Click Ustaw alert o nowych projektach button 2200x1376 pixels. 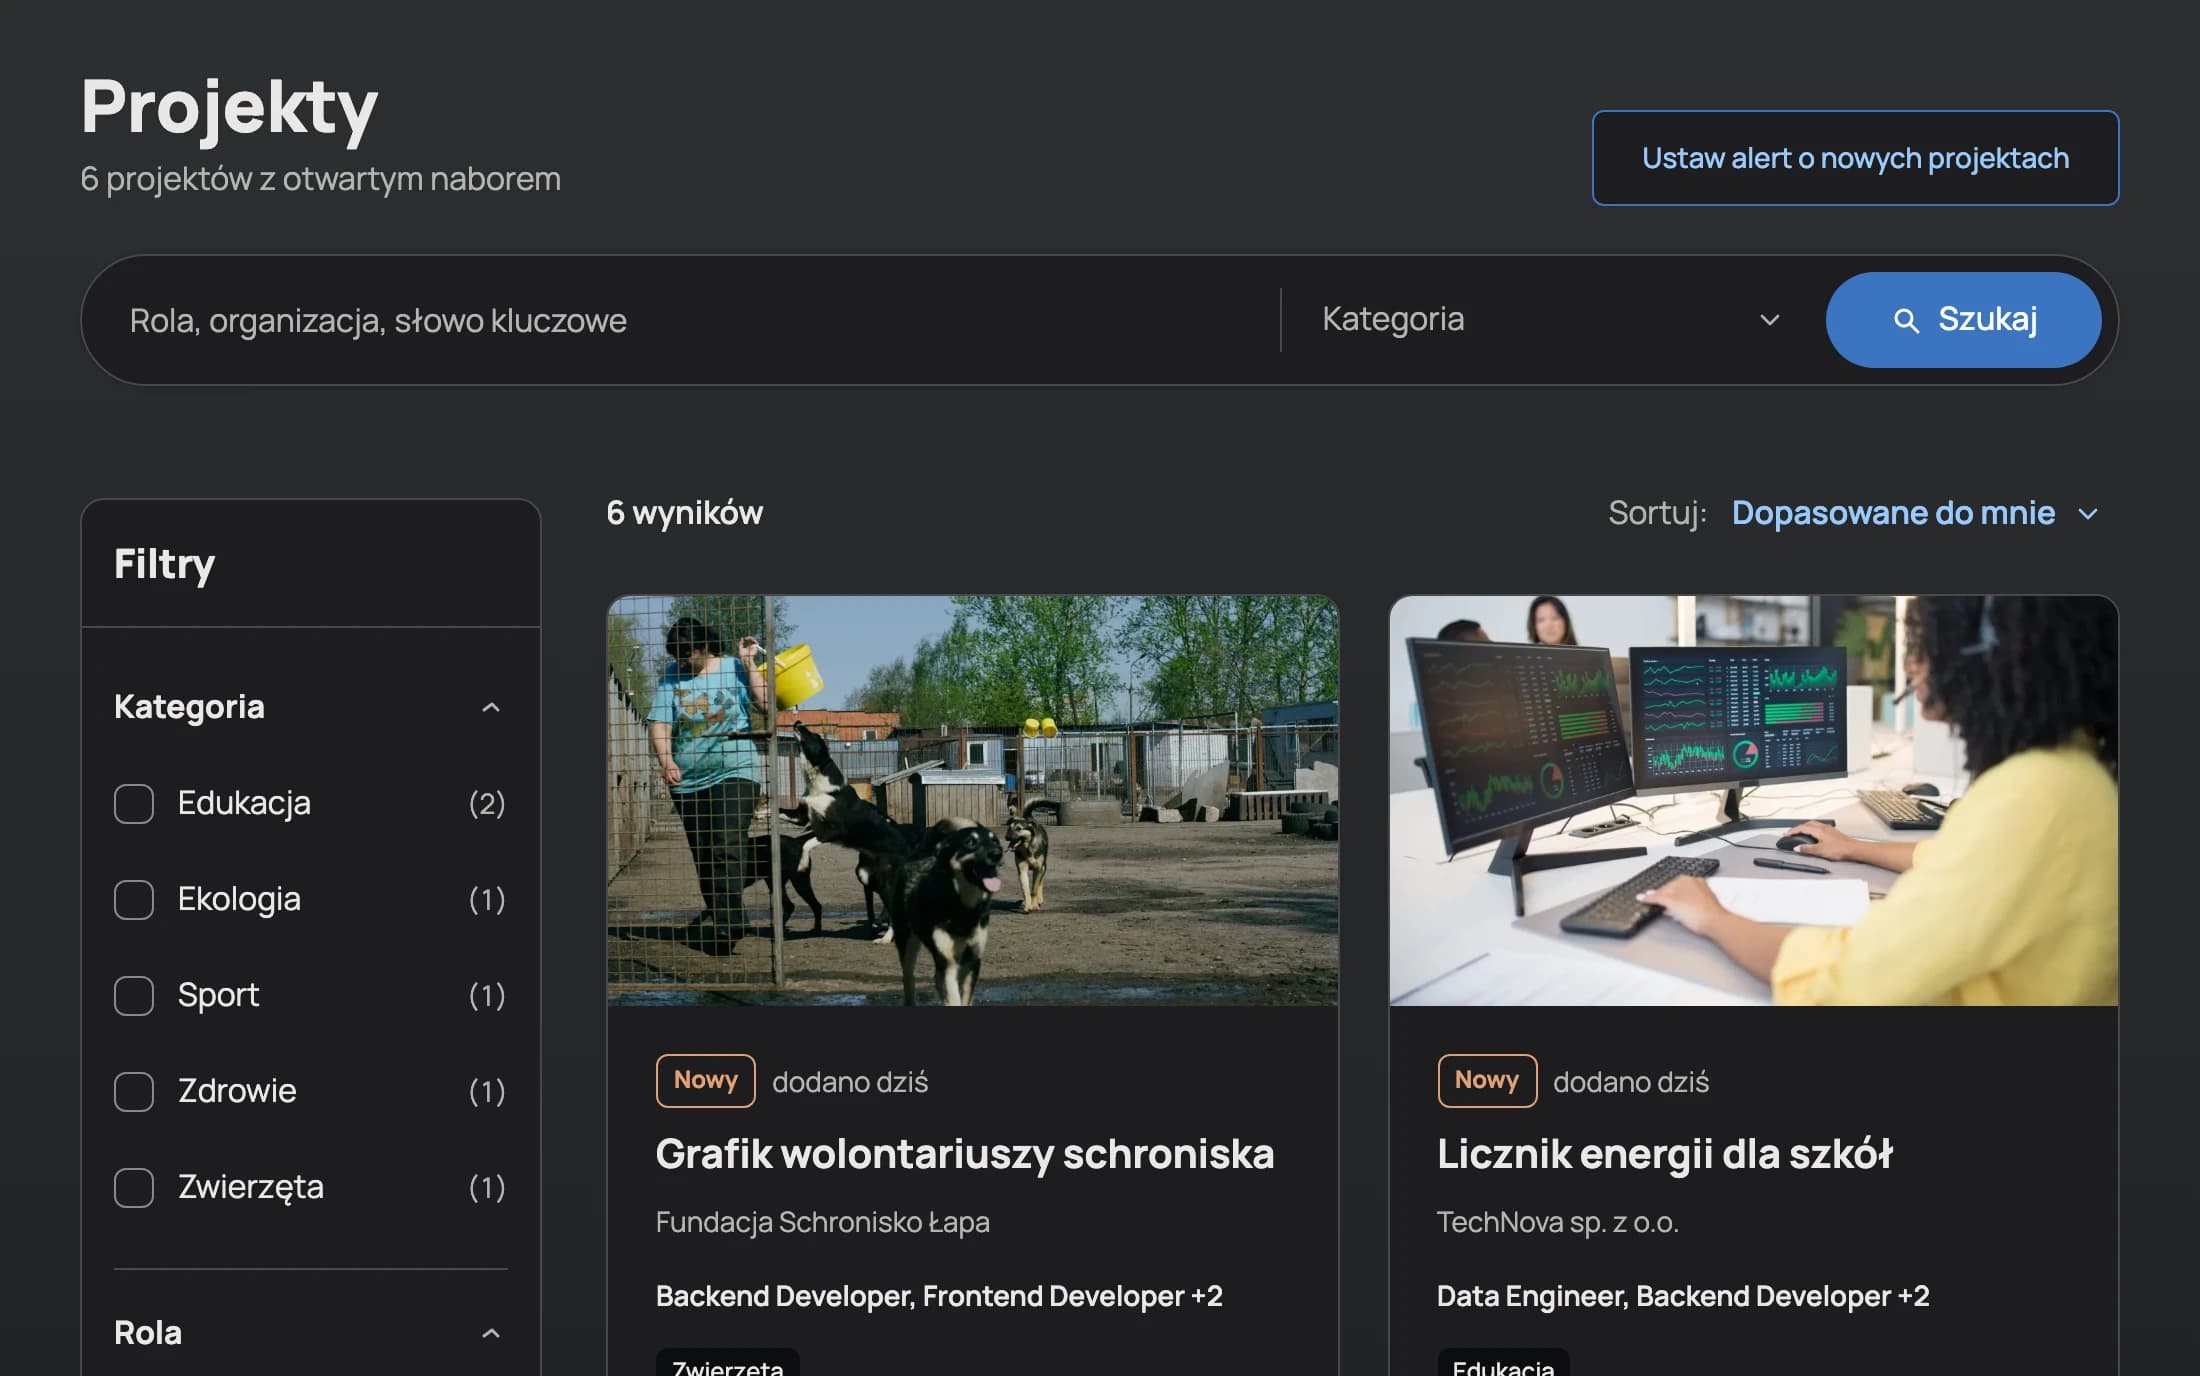coord(1855,158)
